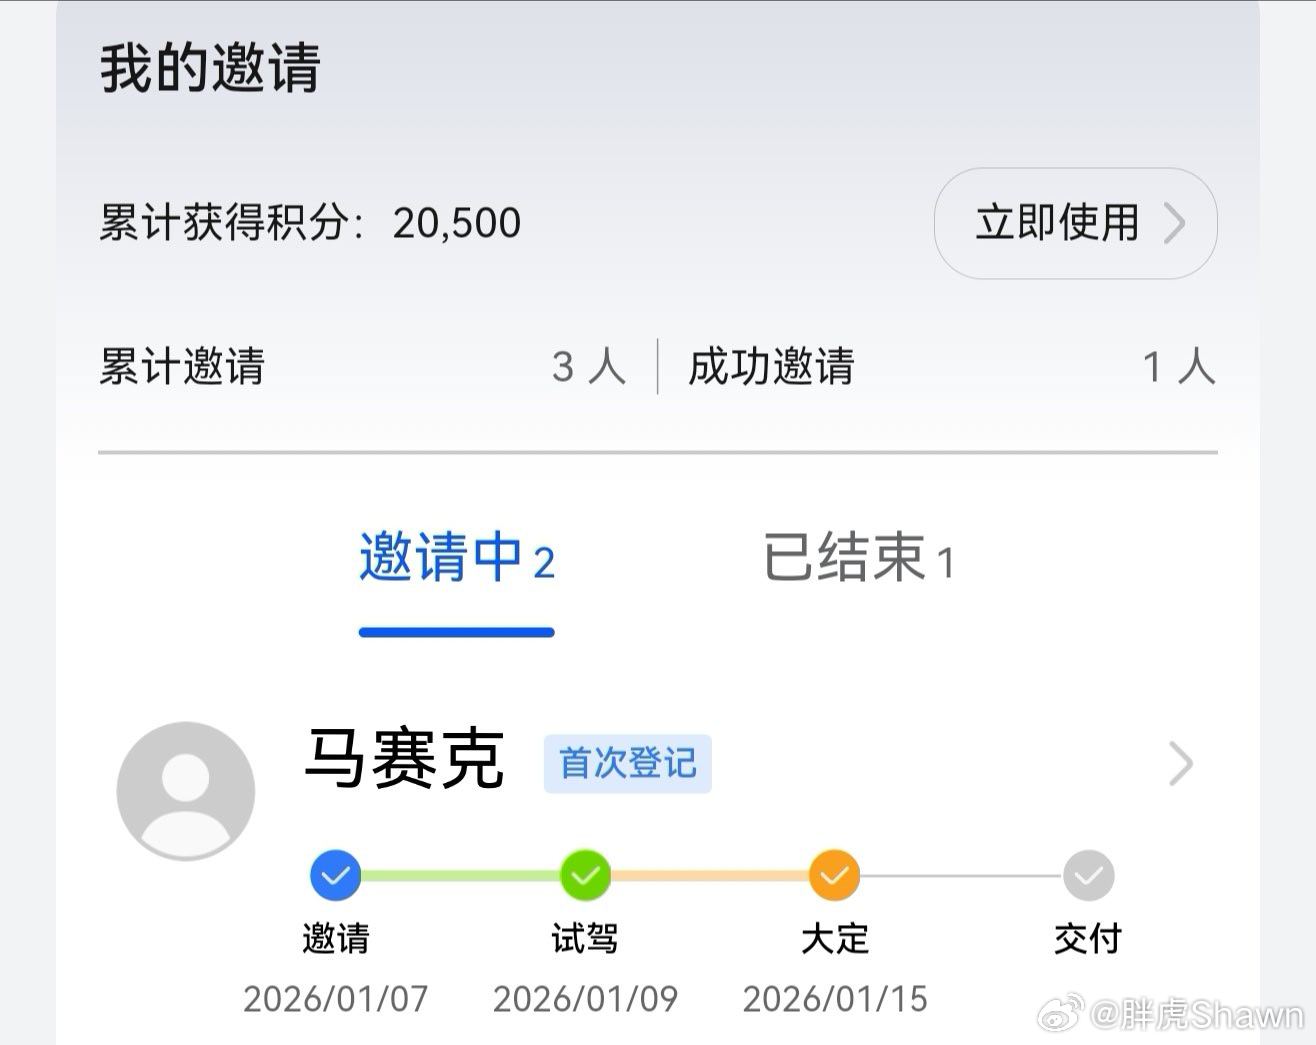Screen dimensions: 1316x1045
Task: Click the chevron inside the 立即使用 button
Action: coord(1175,224)
